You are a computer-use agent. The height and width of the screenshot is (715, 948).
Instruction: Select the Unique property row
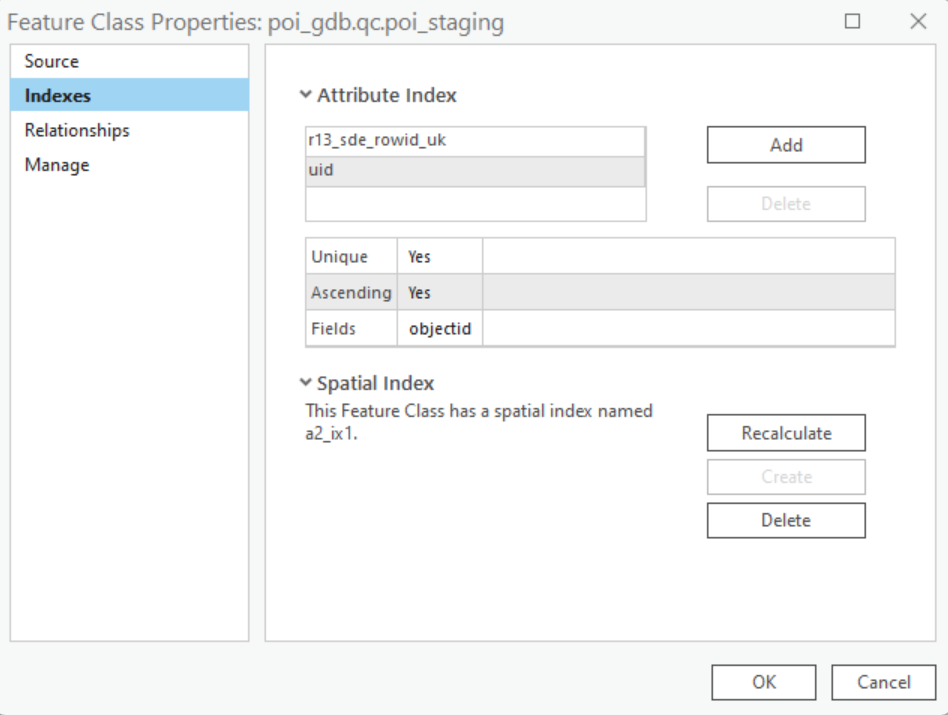point(600,257)
